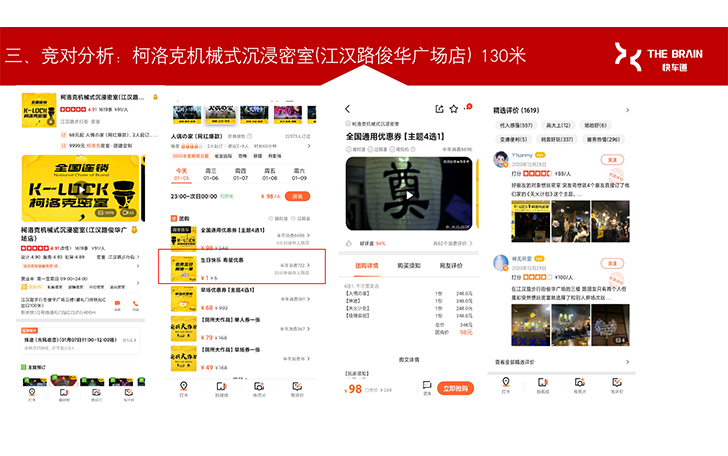Toggle the 随时退 filter in 团购 section
Image resolution: width=728 pixels, height=456 pixels.
point(278,218)
